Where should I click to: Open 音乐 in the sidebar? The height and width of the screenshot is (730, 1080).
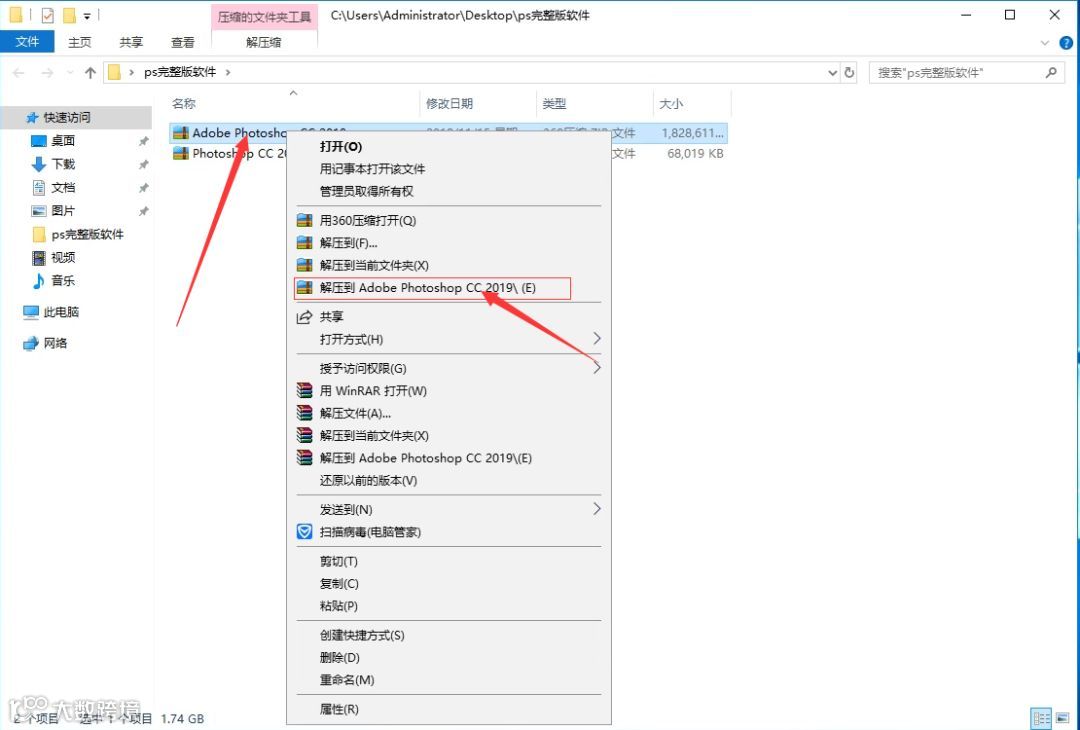[x=63, y=280]
